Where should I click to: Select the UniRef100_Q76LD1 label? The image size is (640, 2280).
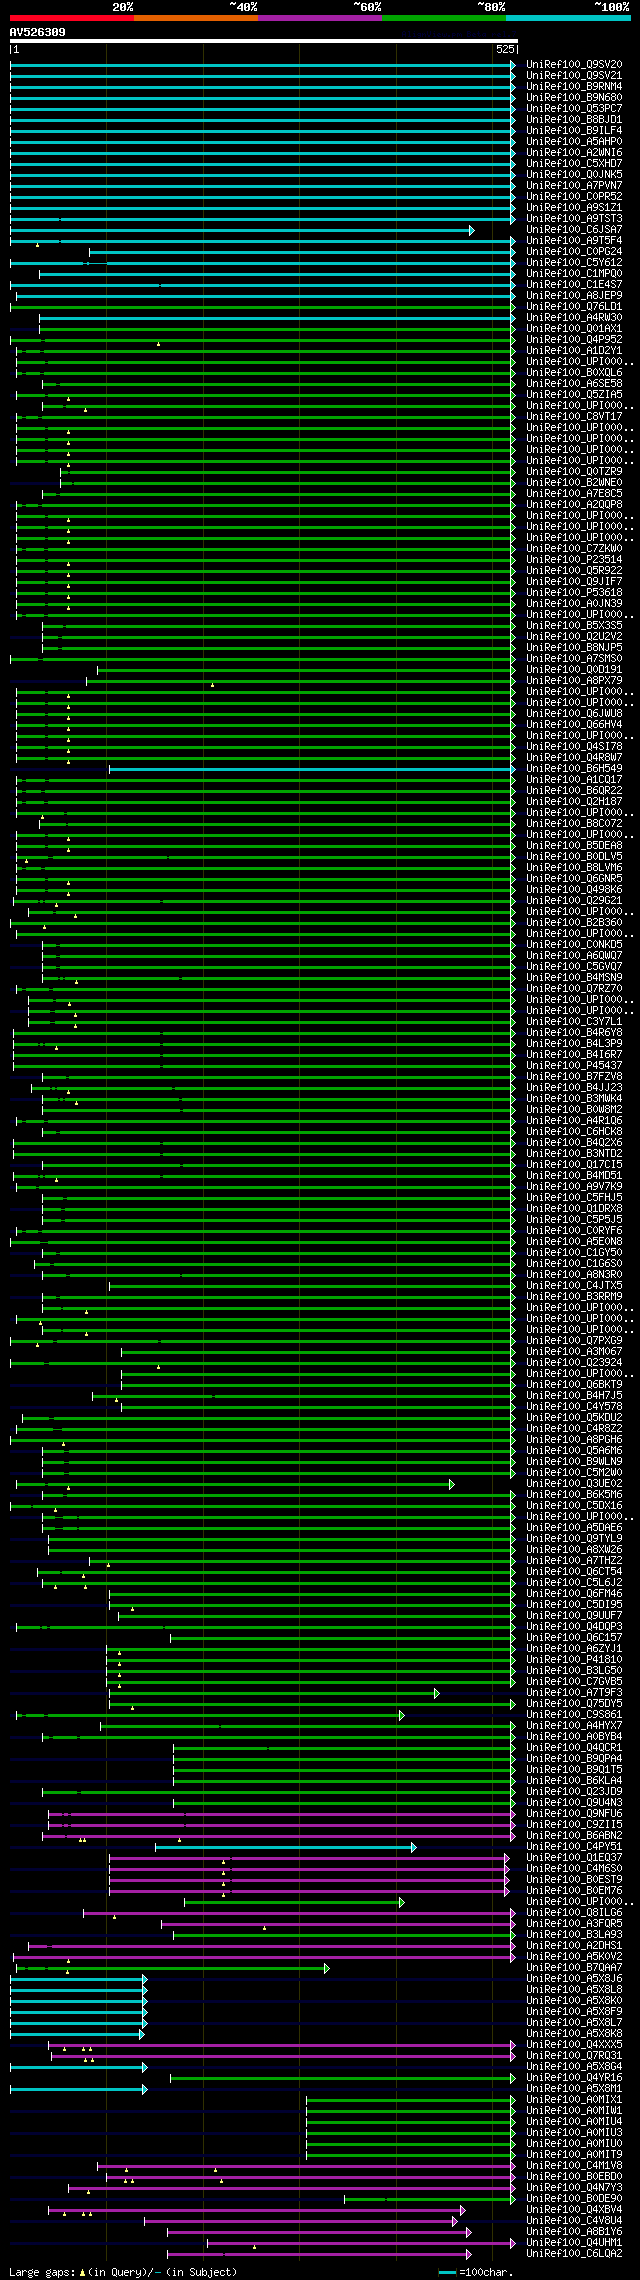point(574,306)
